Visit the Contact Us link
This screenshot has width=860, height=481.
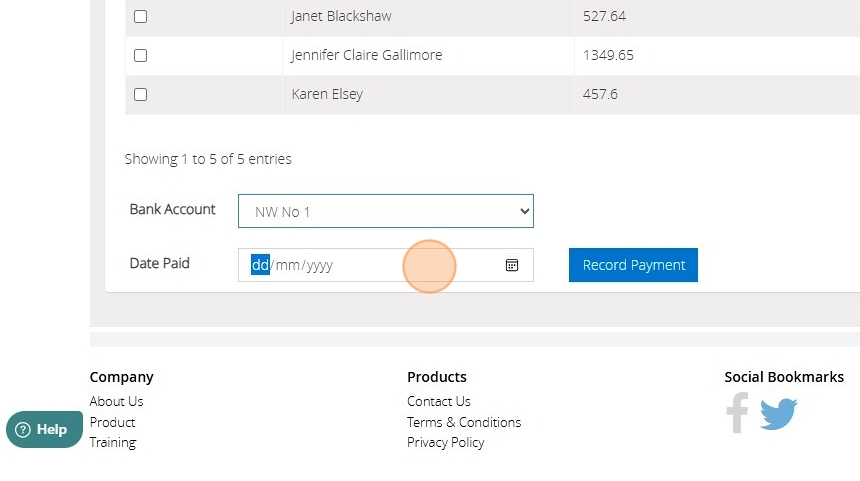pos(438,401)
